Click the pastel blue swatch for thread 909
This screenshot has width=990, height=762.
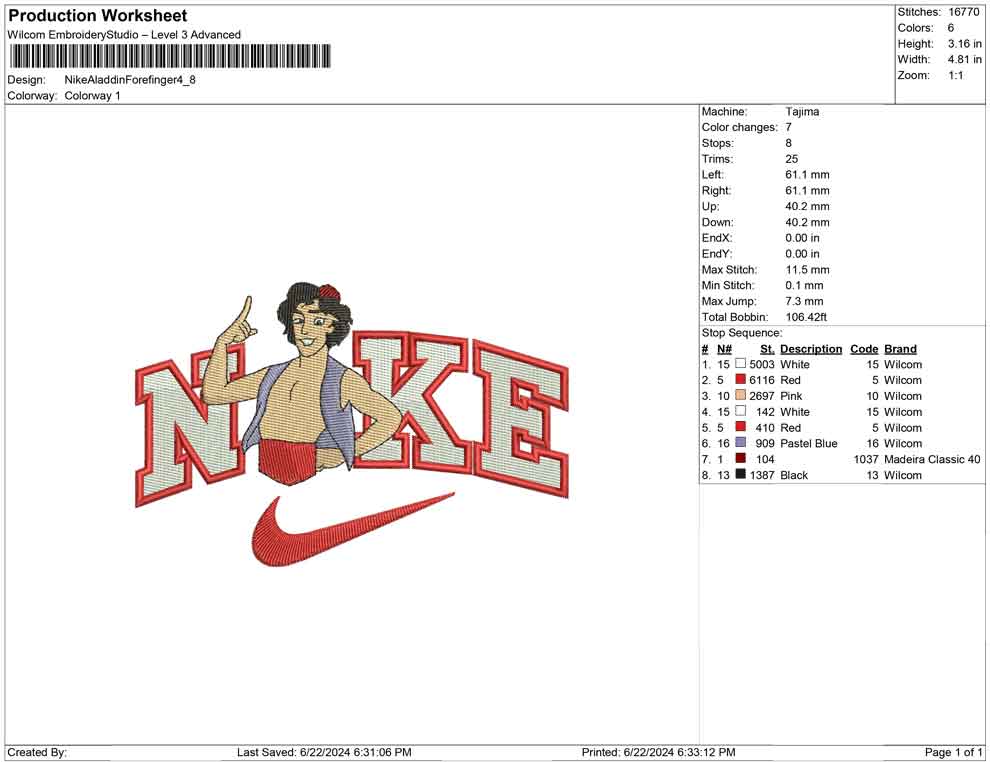pyautogui.click(x=741, y=443)
